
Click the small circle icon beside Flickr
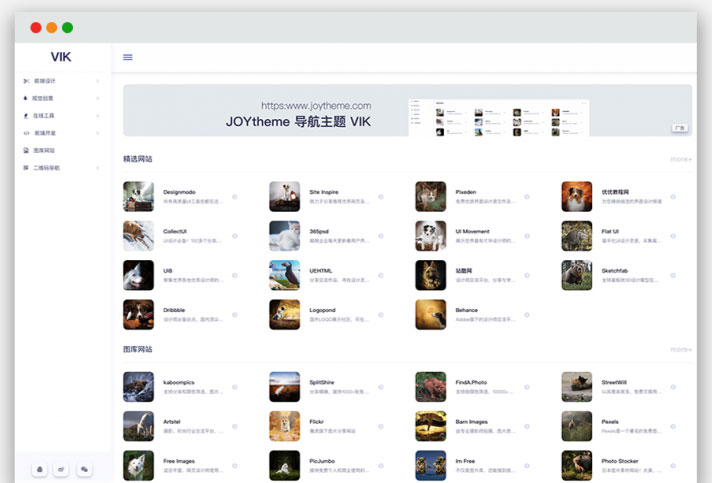pos(381,427)
